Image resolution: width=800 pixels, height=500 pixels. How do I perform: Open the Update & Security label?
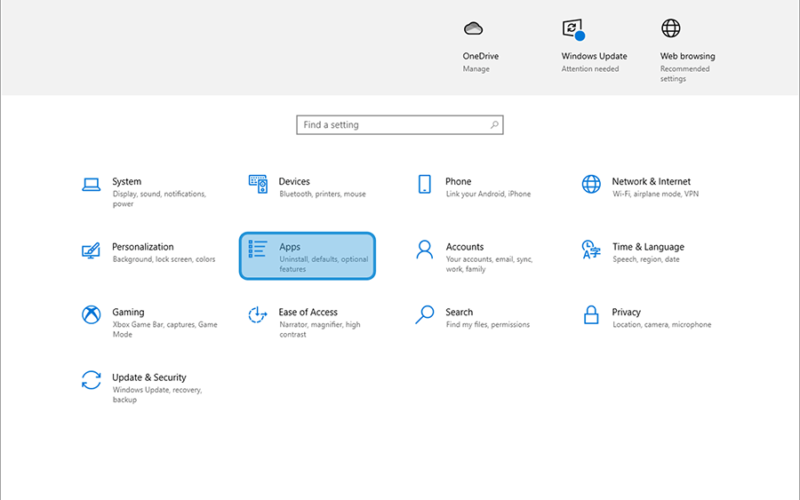[149, 378]
